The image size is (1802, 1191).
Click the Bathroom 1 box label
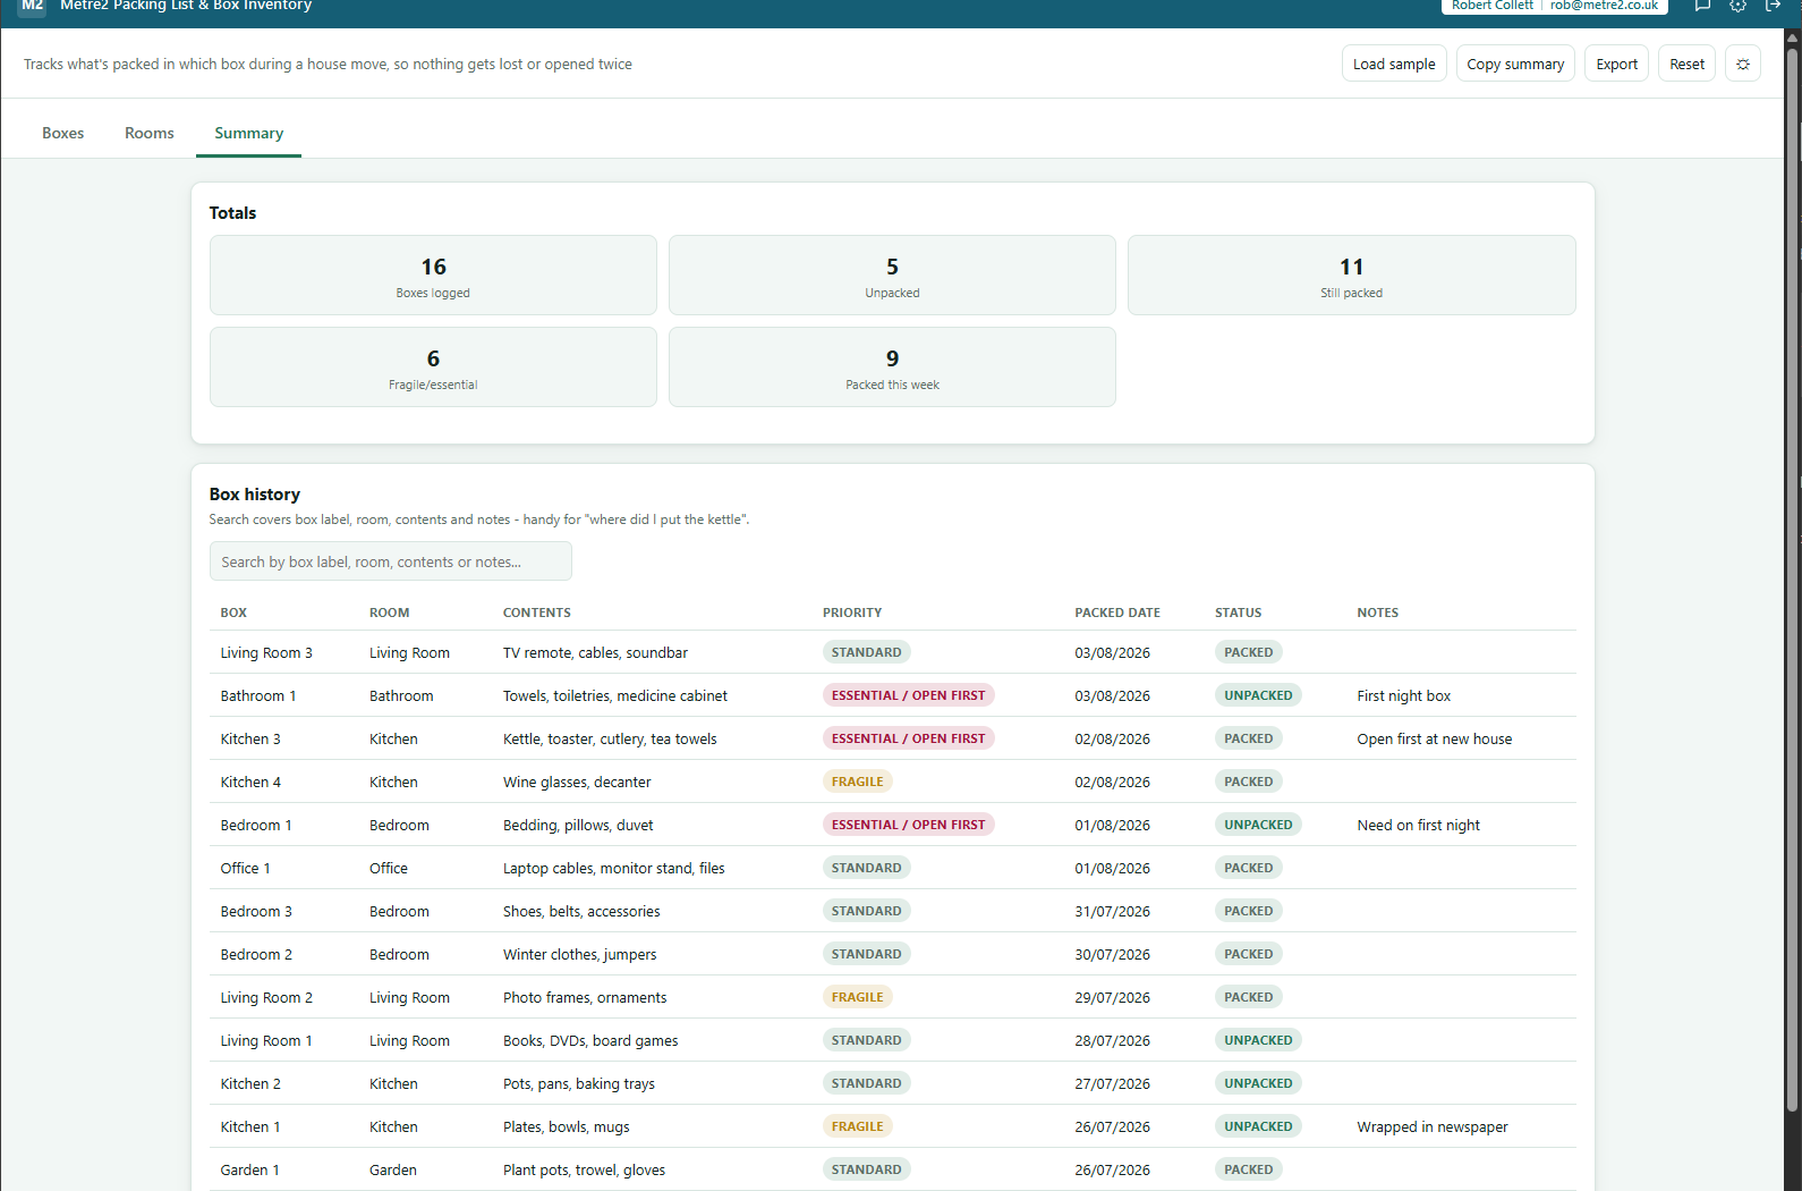[x=258, y=696]
